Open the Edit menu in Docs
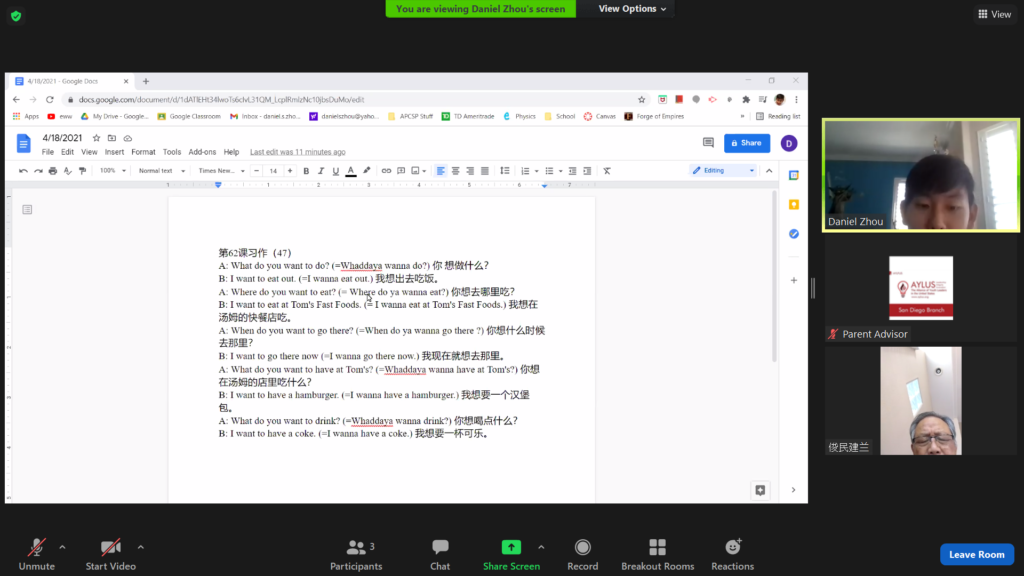Image resolution: width=1024 pixels, height=576 pixels. pyautogui.click(x=67, y=152)
